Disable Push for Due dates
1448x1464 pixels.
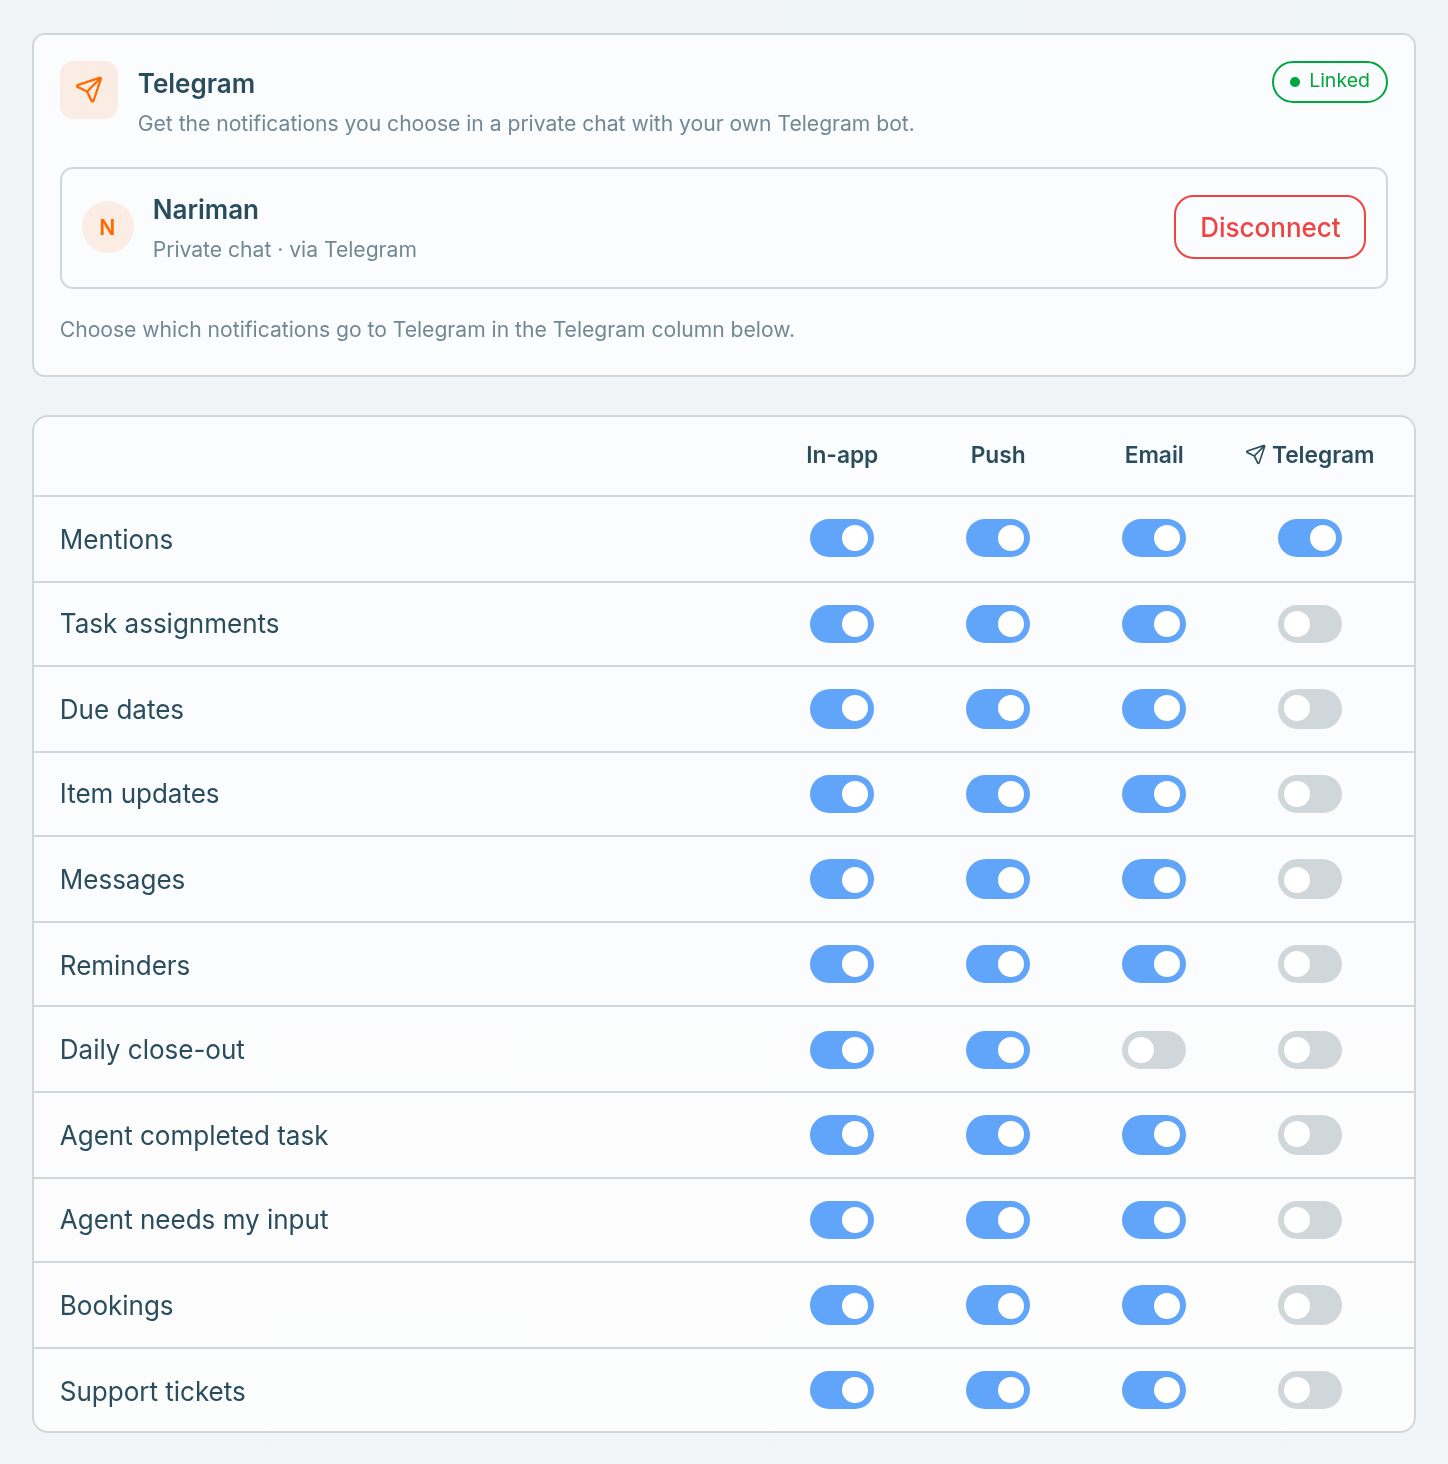click(x=998, y=709)
